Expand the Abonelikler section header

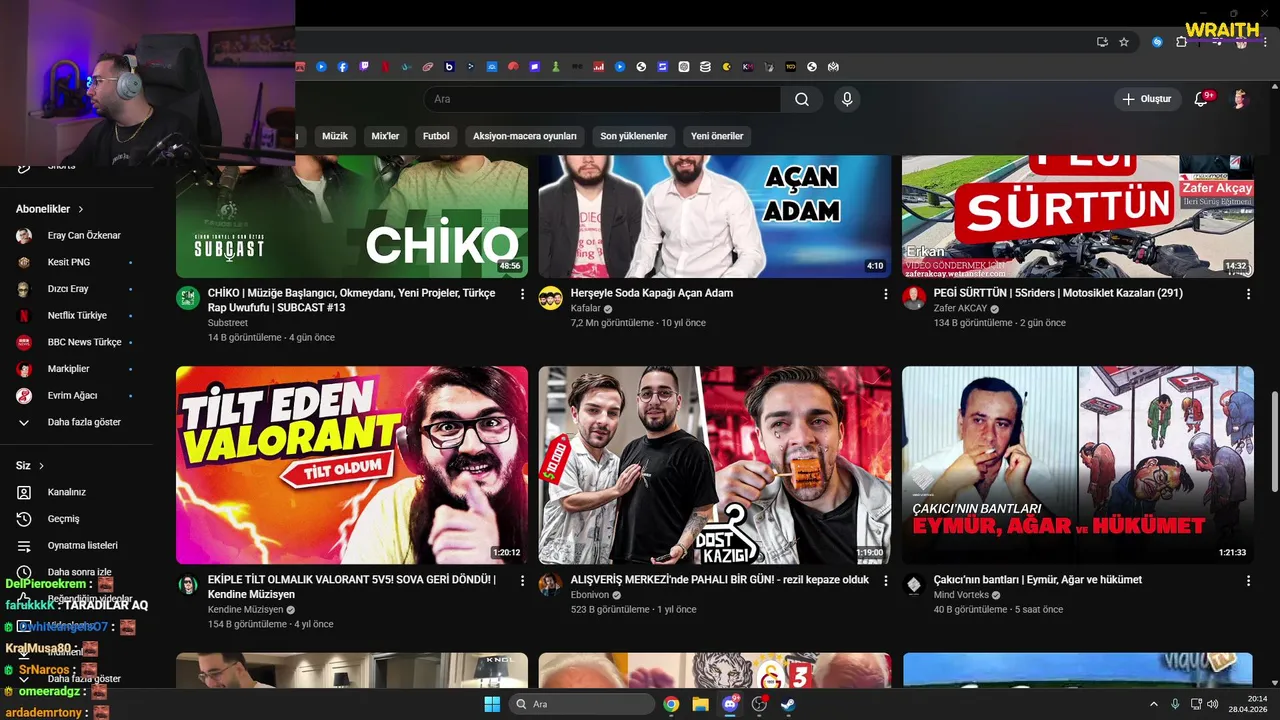pos(50,209)
